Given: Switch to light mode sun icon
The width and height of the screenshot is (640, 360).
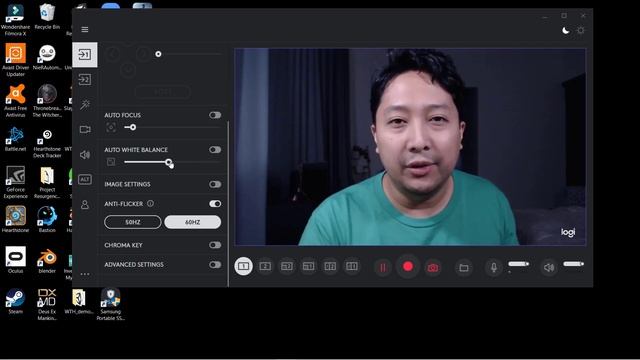Looking at the screenshot, I should [x=580, y=31].
